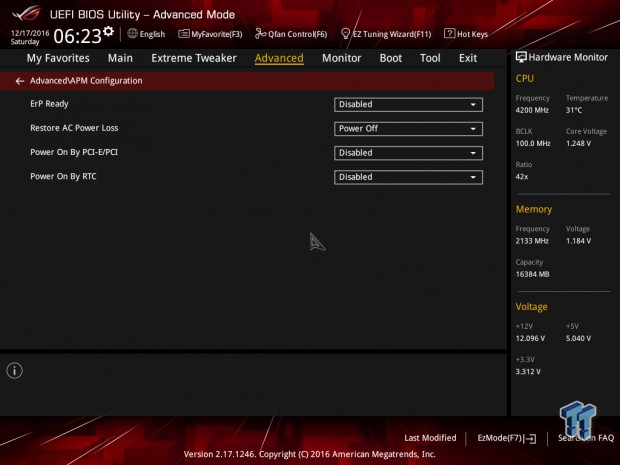Click Search on FAQ link

(x=586, y=438)
